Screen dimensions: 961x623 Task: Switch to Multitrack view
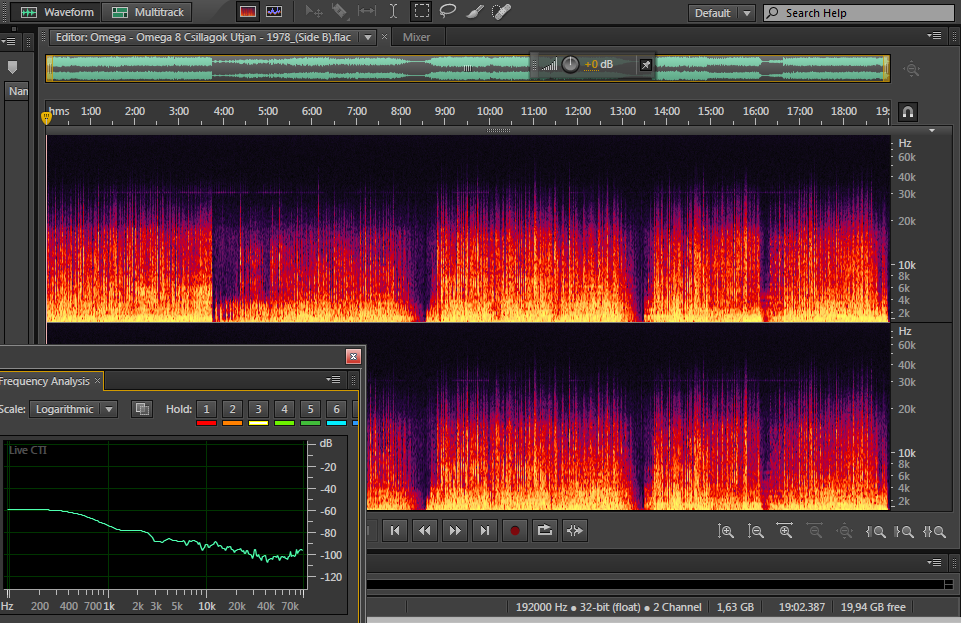point(147,12)
